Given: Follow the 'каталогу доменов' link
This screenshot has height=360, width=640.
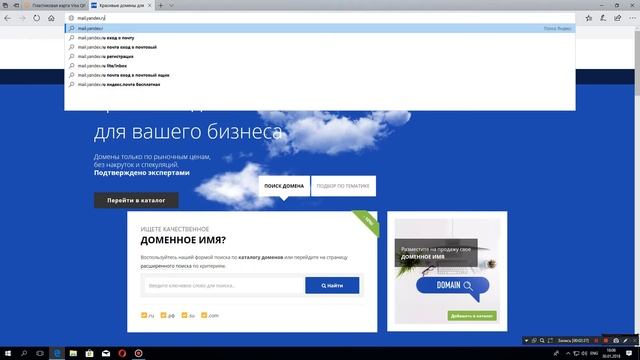Looking at the screenshot, I should click(260, 258).
